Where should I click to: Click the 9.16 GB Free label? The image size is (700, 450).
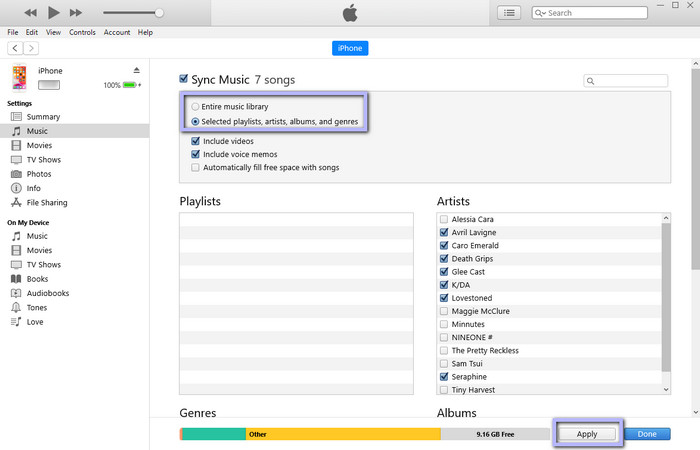(495, 434)
